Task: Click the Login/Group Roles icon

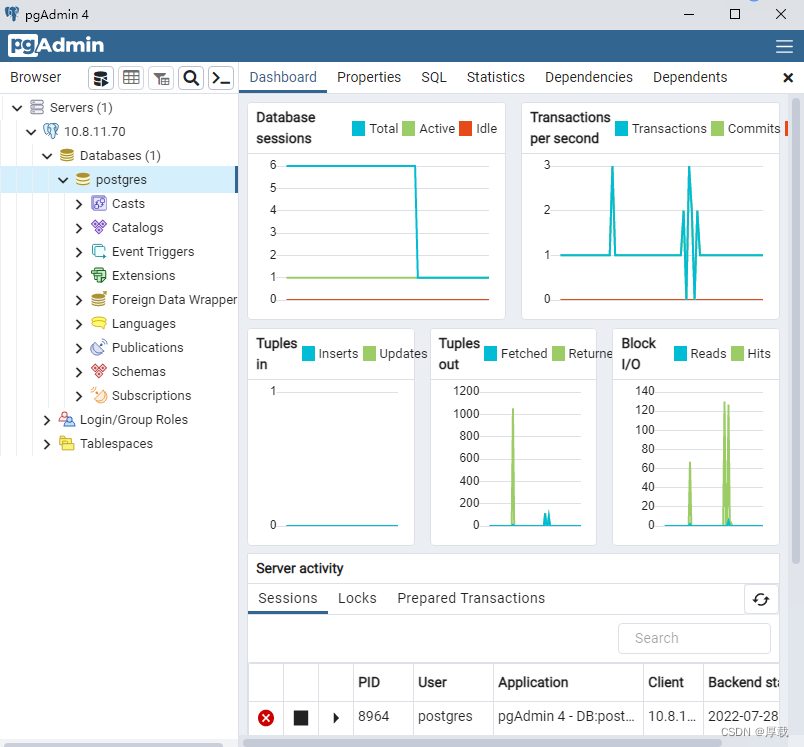Action: tap(67, 419)
